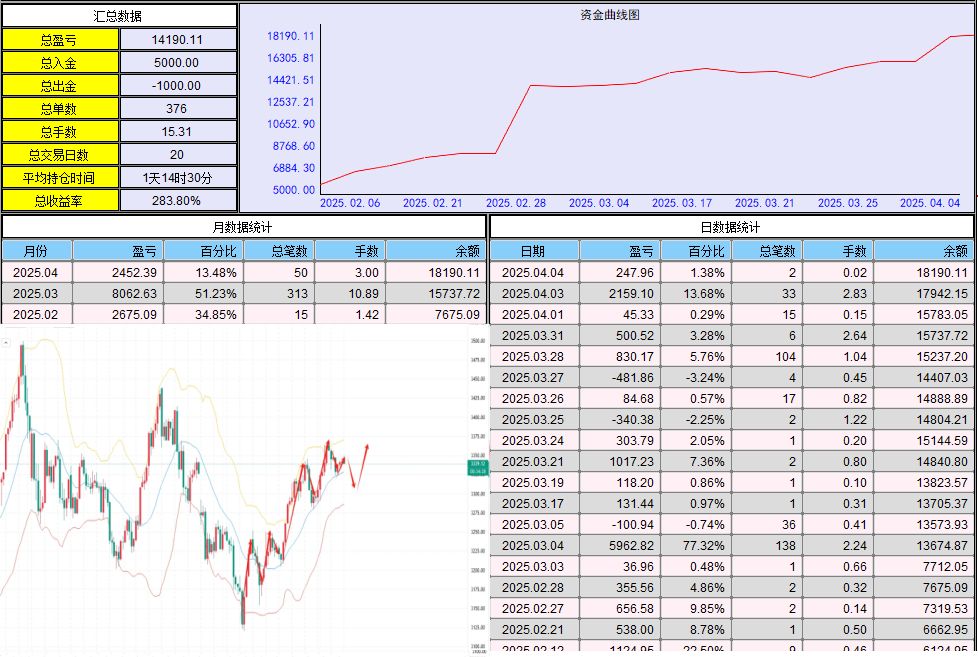
Task: Click the deposit value 5000.00
Action: [x=178, y=62]
